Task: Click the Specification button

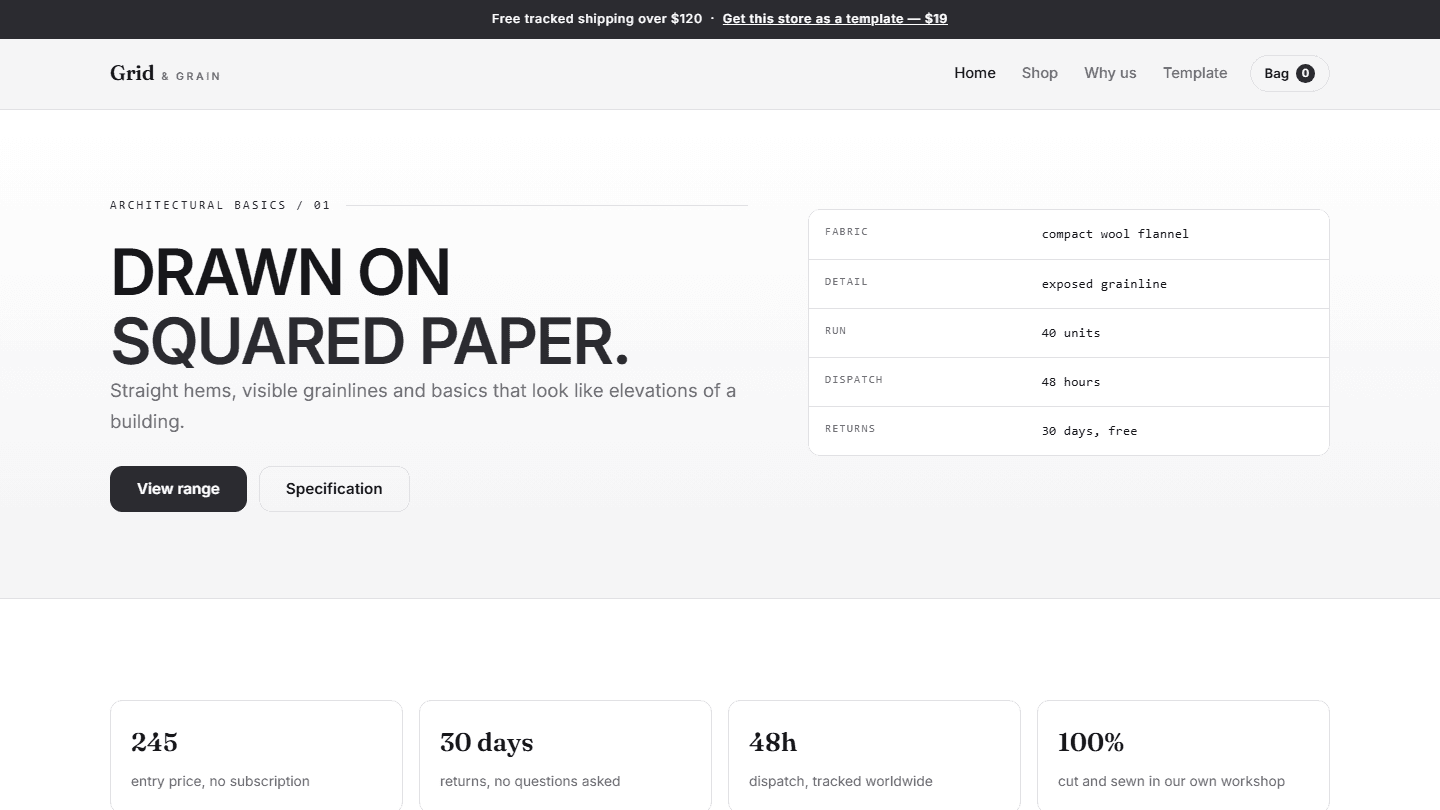Action: (x=334, y=489)
